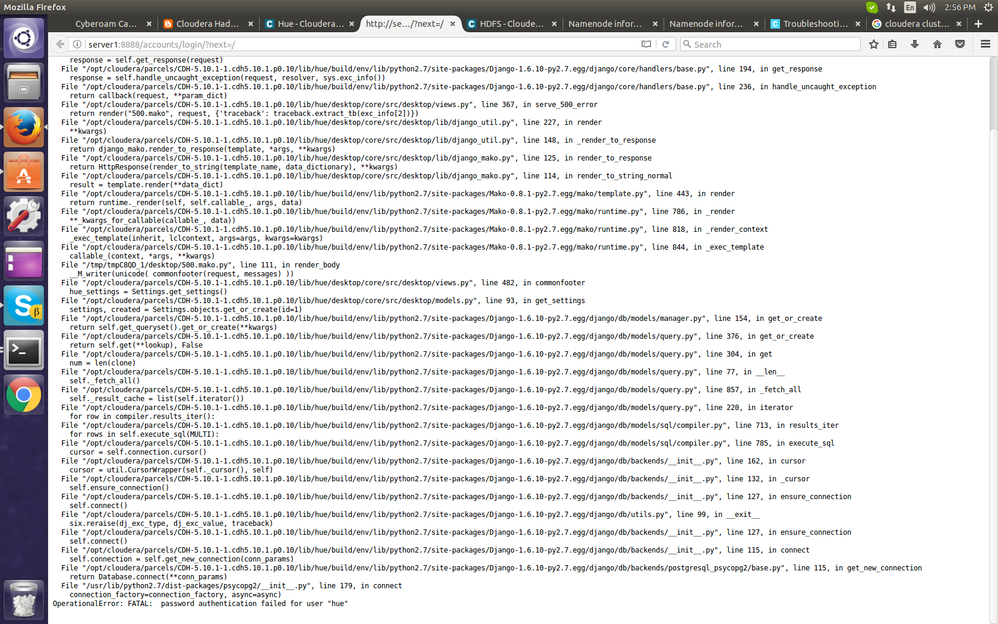Close the Cloudera Had... tab
Image resolution: width=998 pixels, height=624 pixels.
(x=250, y=24)
